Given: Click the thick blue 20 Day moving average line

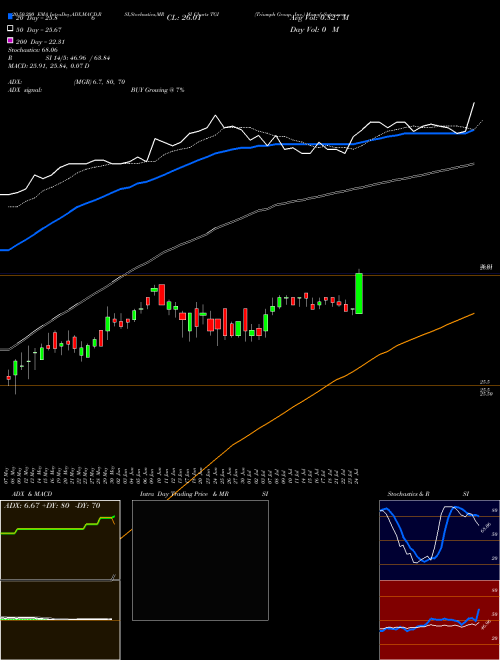Looking at the screenshot, I should coord(236,148).
